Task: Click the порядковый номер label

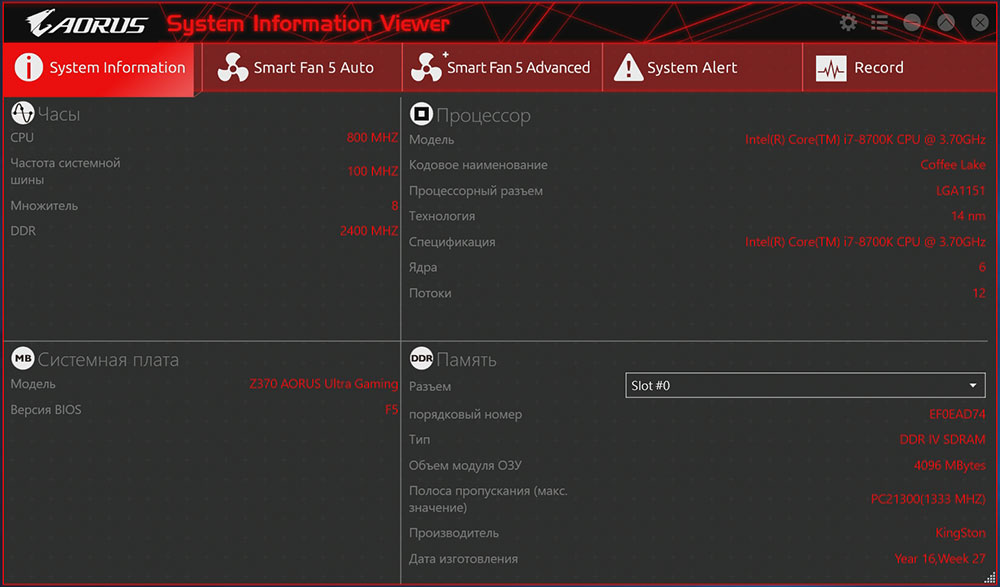Action: click(465, 414)
